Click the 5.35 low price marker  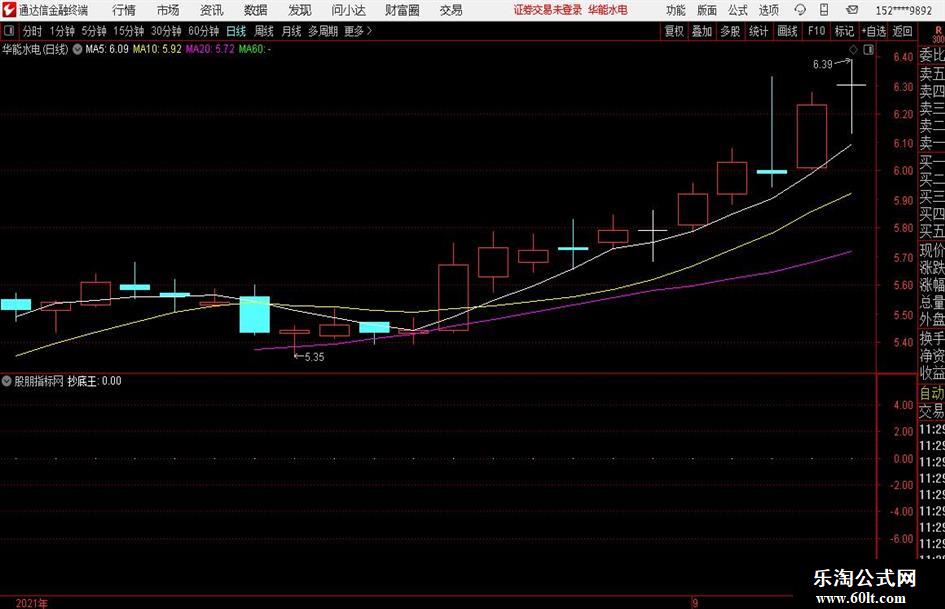tap(309, 357)
